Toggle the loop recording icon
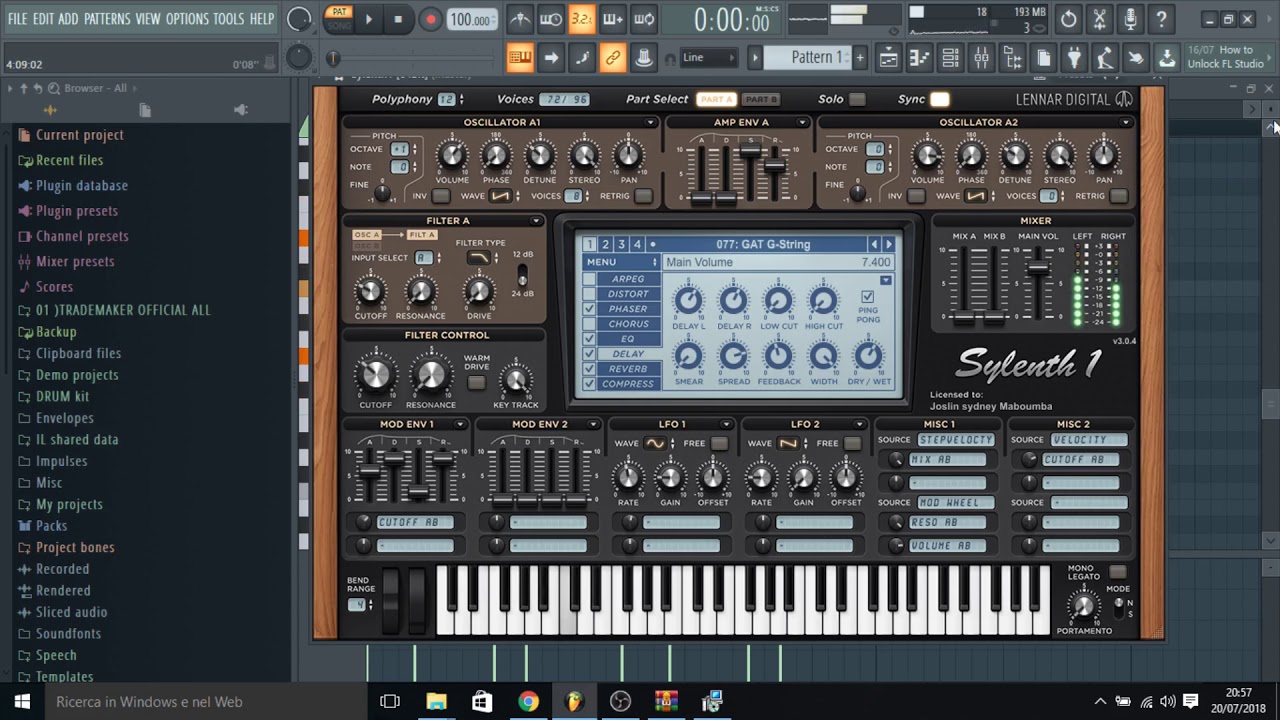 pyautogui.click(x=644, y=19)
